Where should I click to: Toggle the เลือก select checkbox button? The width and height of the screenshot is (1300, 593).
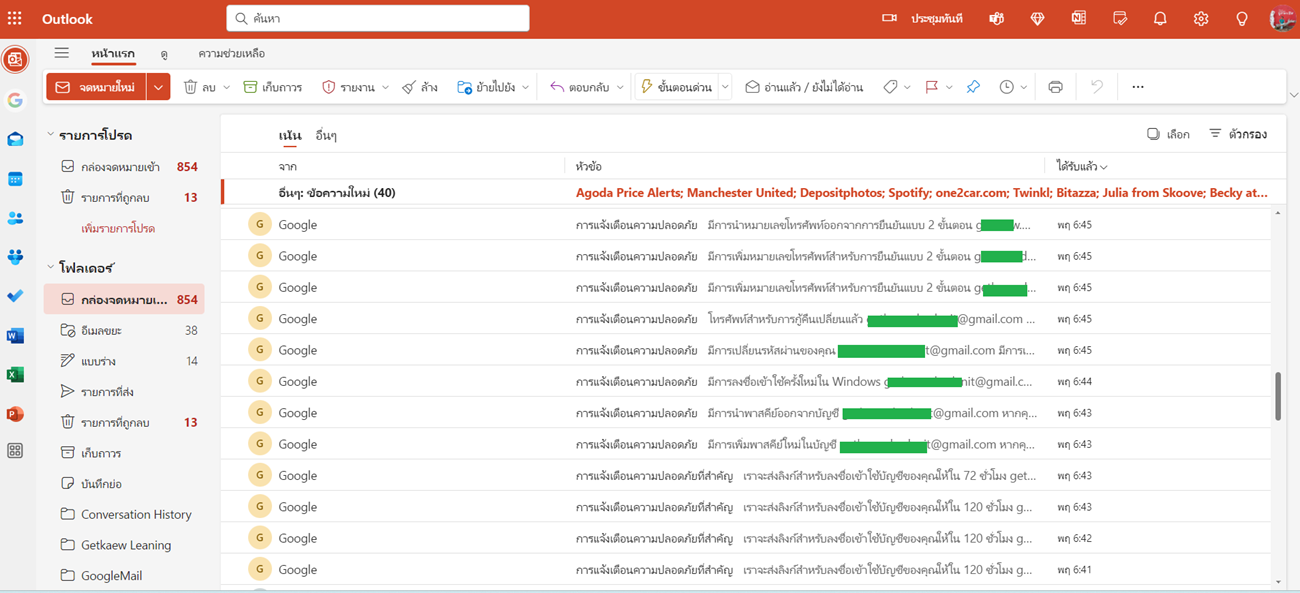pos(1167,134)
